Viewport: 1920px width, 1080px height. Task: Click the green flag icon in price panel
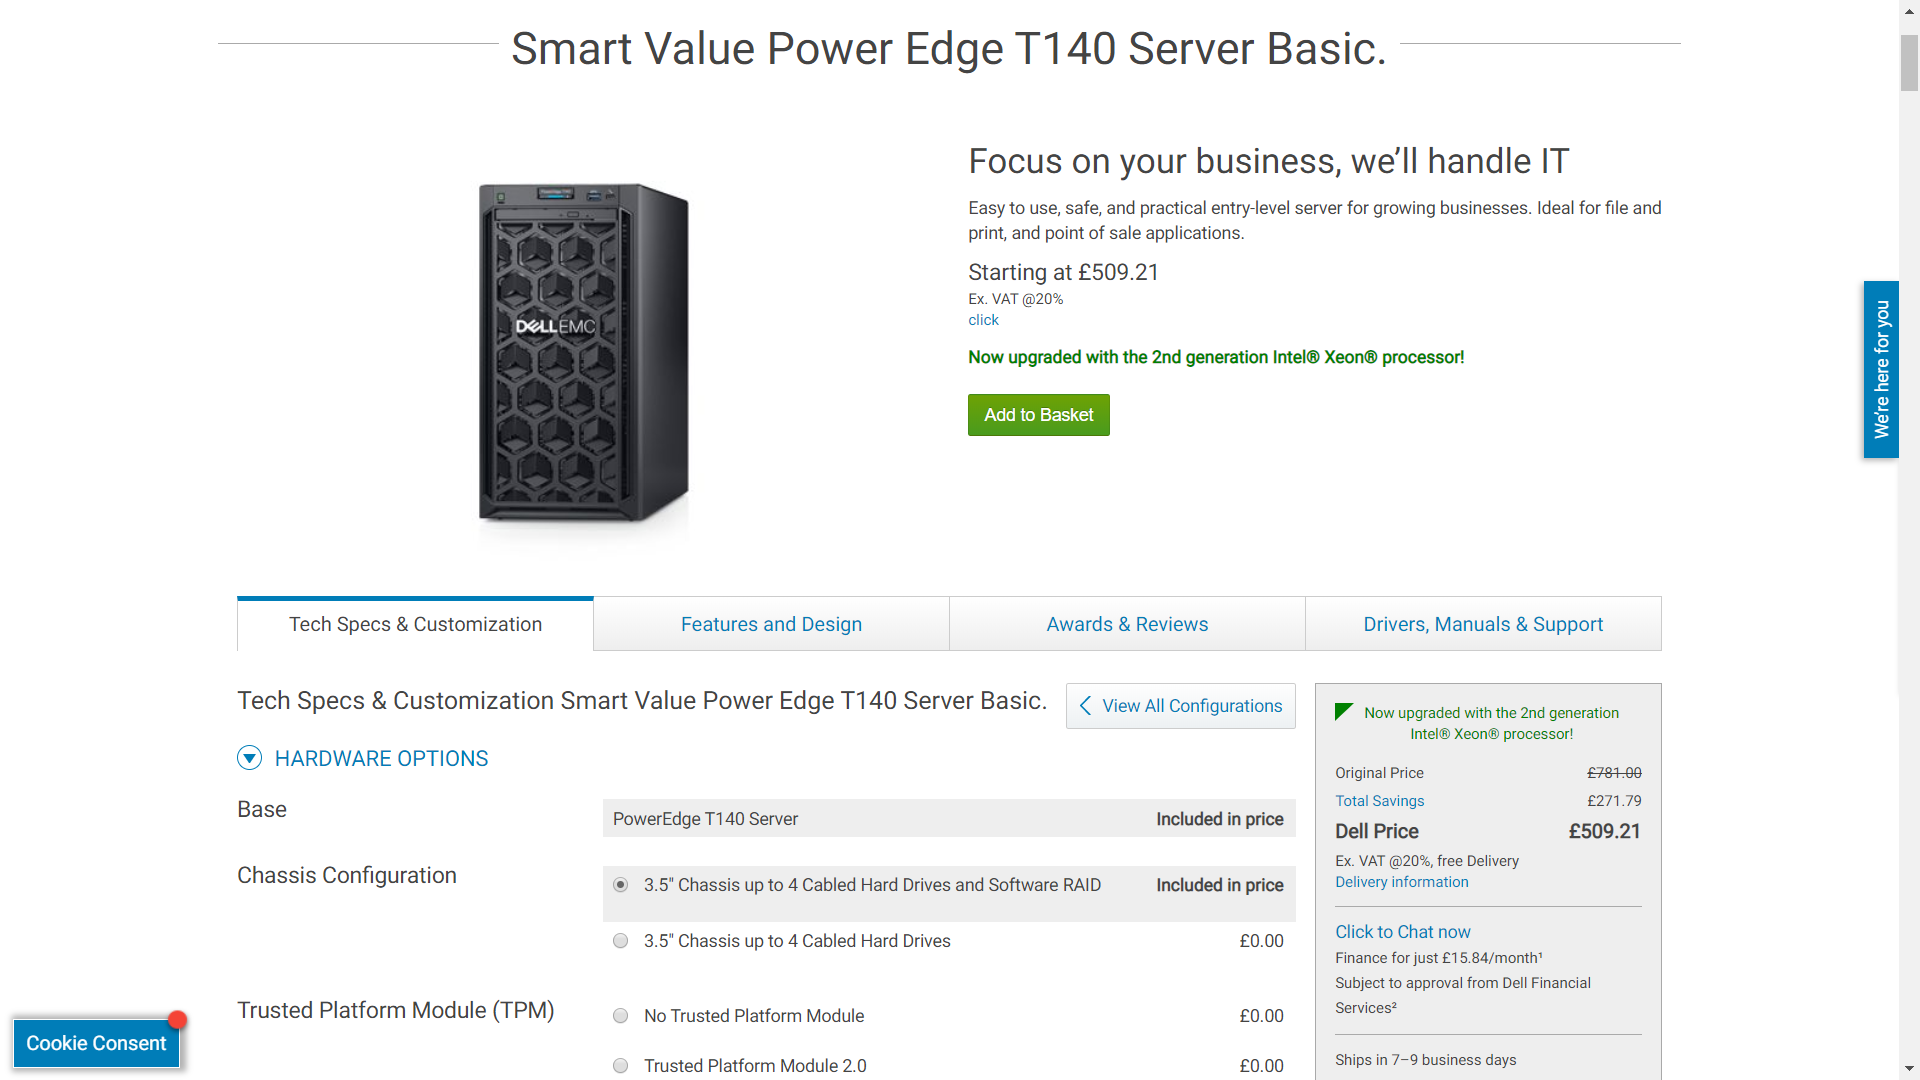[1344, 712]
